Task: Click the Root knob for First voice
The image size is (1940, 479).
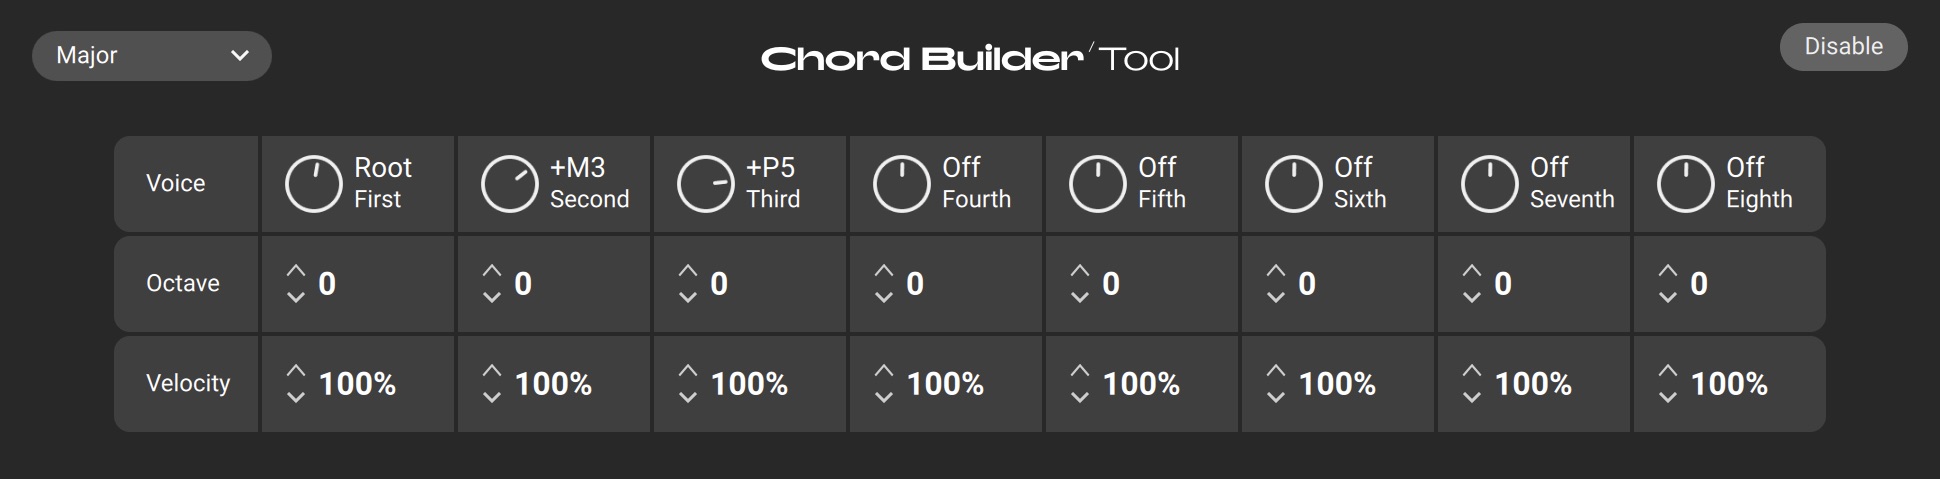Action: pyautogui.click(x=313, y=185)
